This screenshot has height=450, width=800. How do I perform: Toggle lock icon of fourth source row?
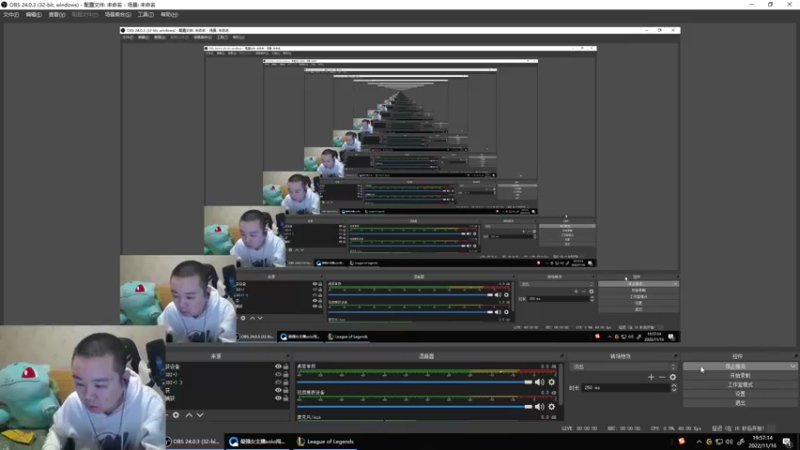[286, 390]
